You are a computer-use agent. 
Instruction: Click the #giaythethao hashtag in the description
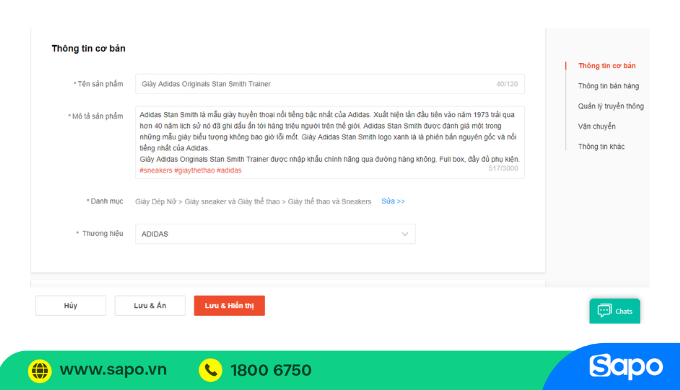(x=194, y=170)
